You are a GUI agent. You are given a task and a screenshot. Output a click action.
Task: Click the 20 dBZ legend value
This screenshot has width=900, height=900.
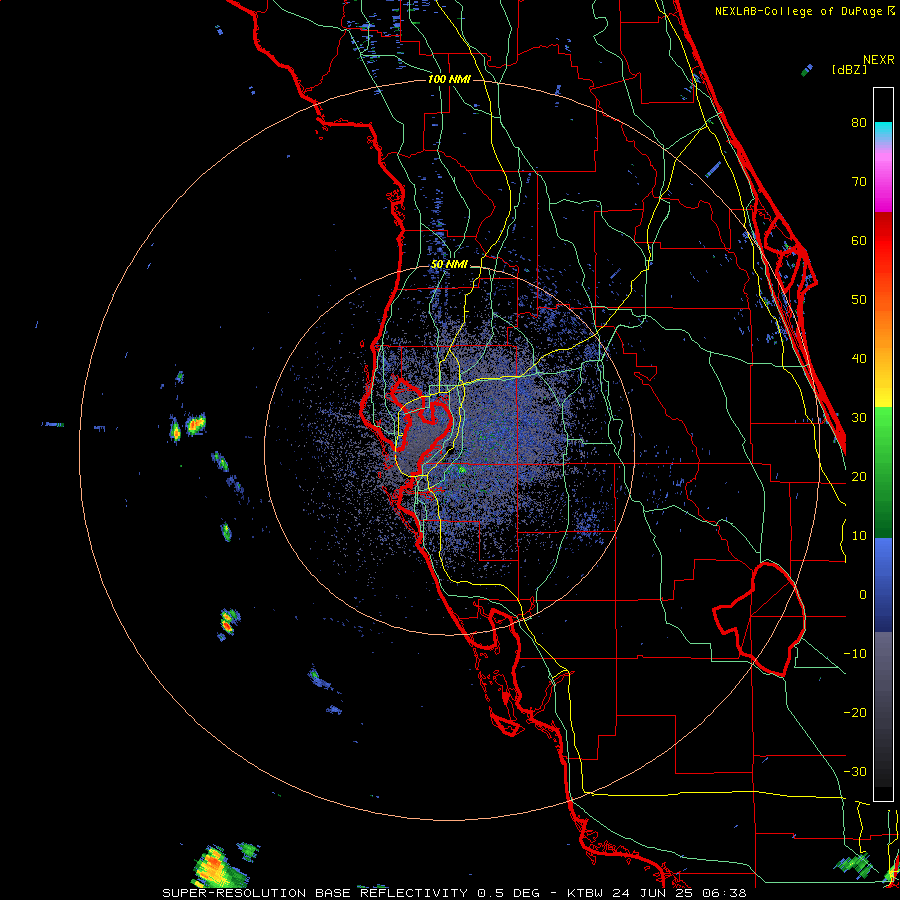pos(859,476)
